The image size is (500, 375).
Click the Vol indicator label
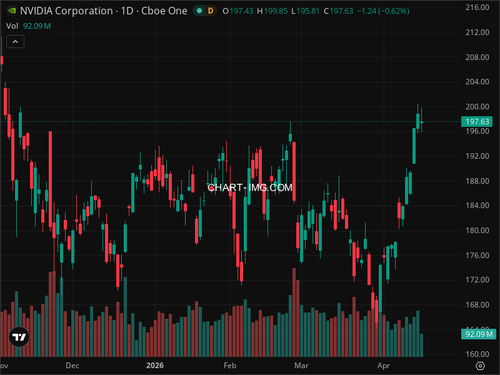coord(12,26)
